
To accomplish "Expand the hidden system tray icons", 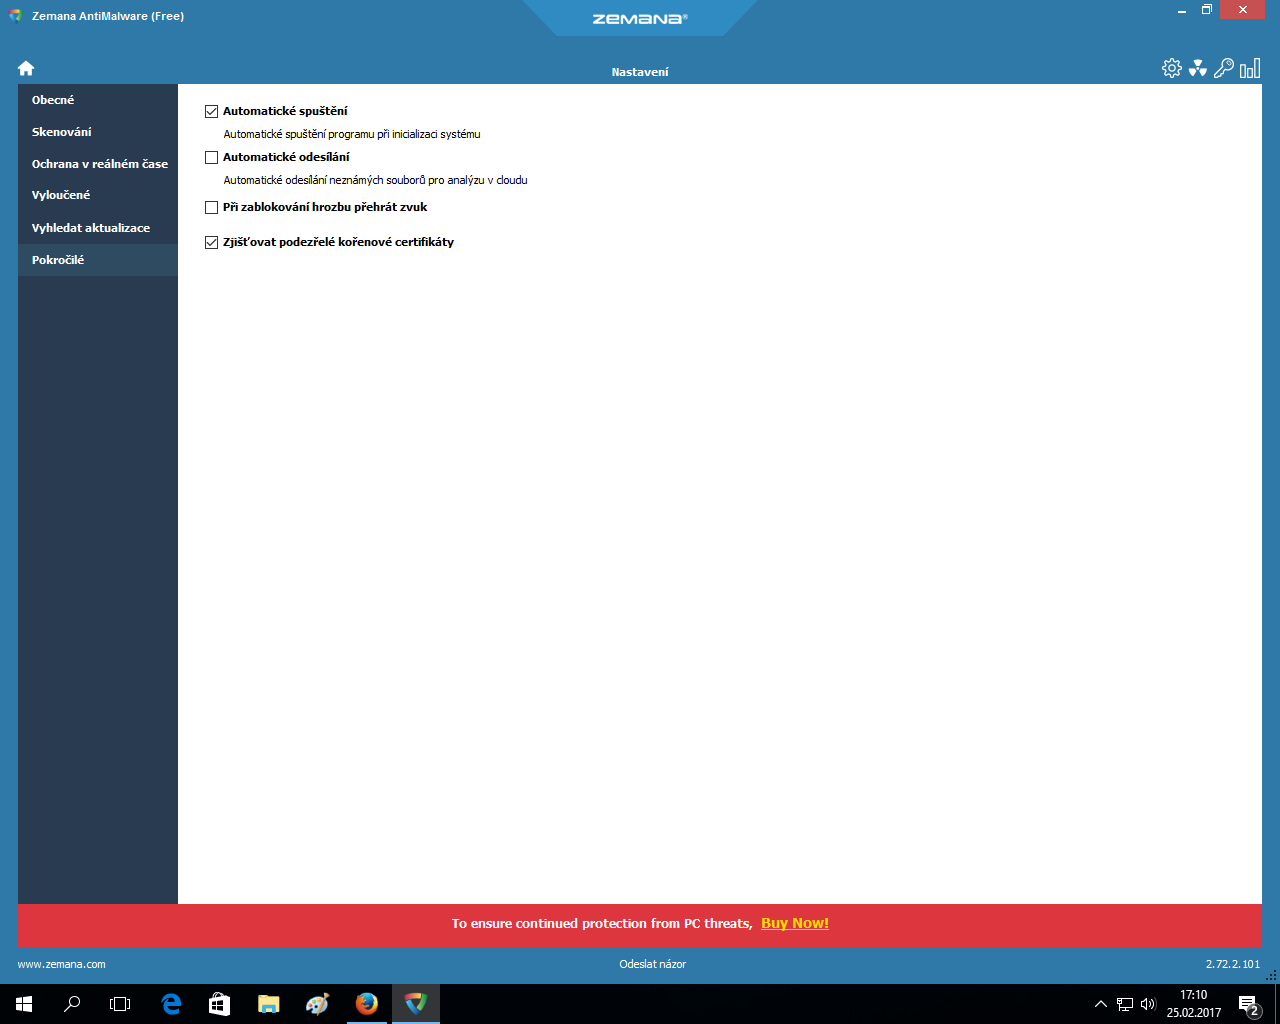I will tap(1100, 1004).
